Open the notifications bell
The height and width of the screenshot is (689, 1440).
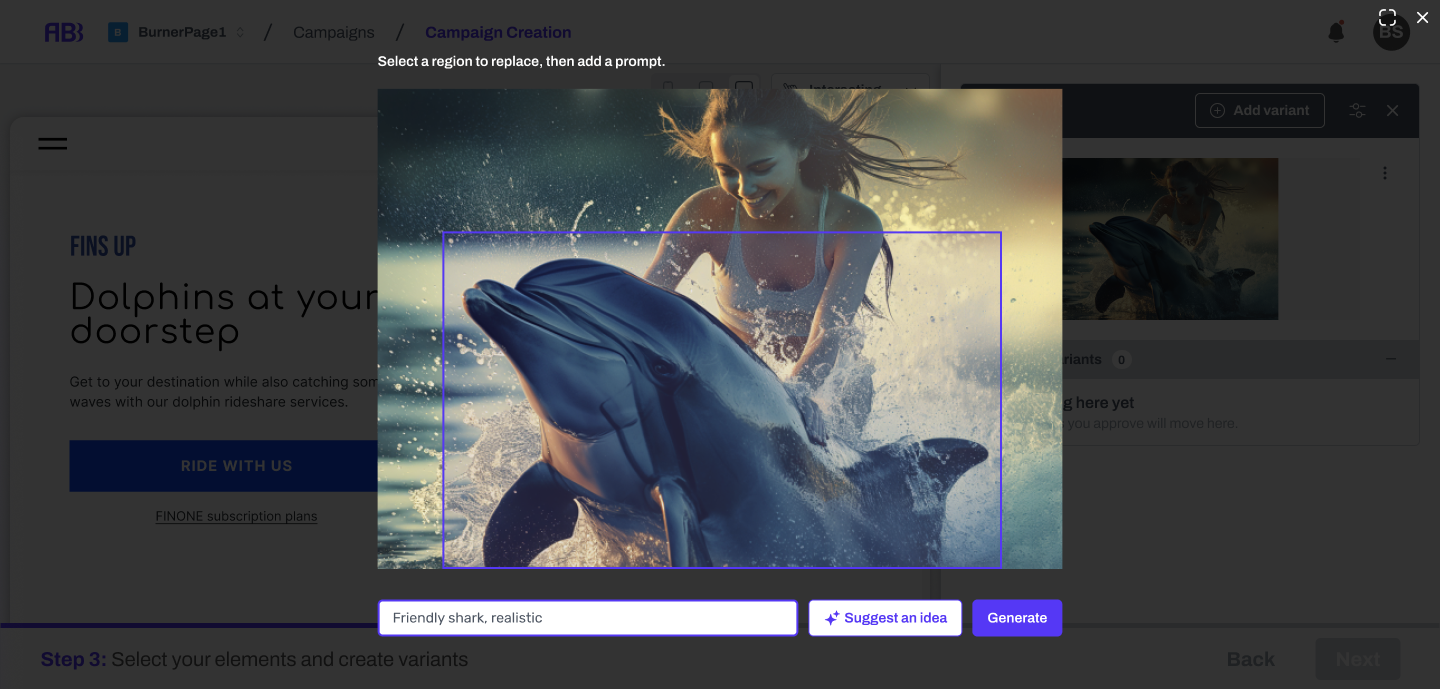(1336, 32)
